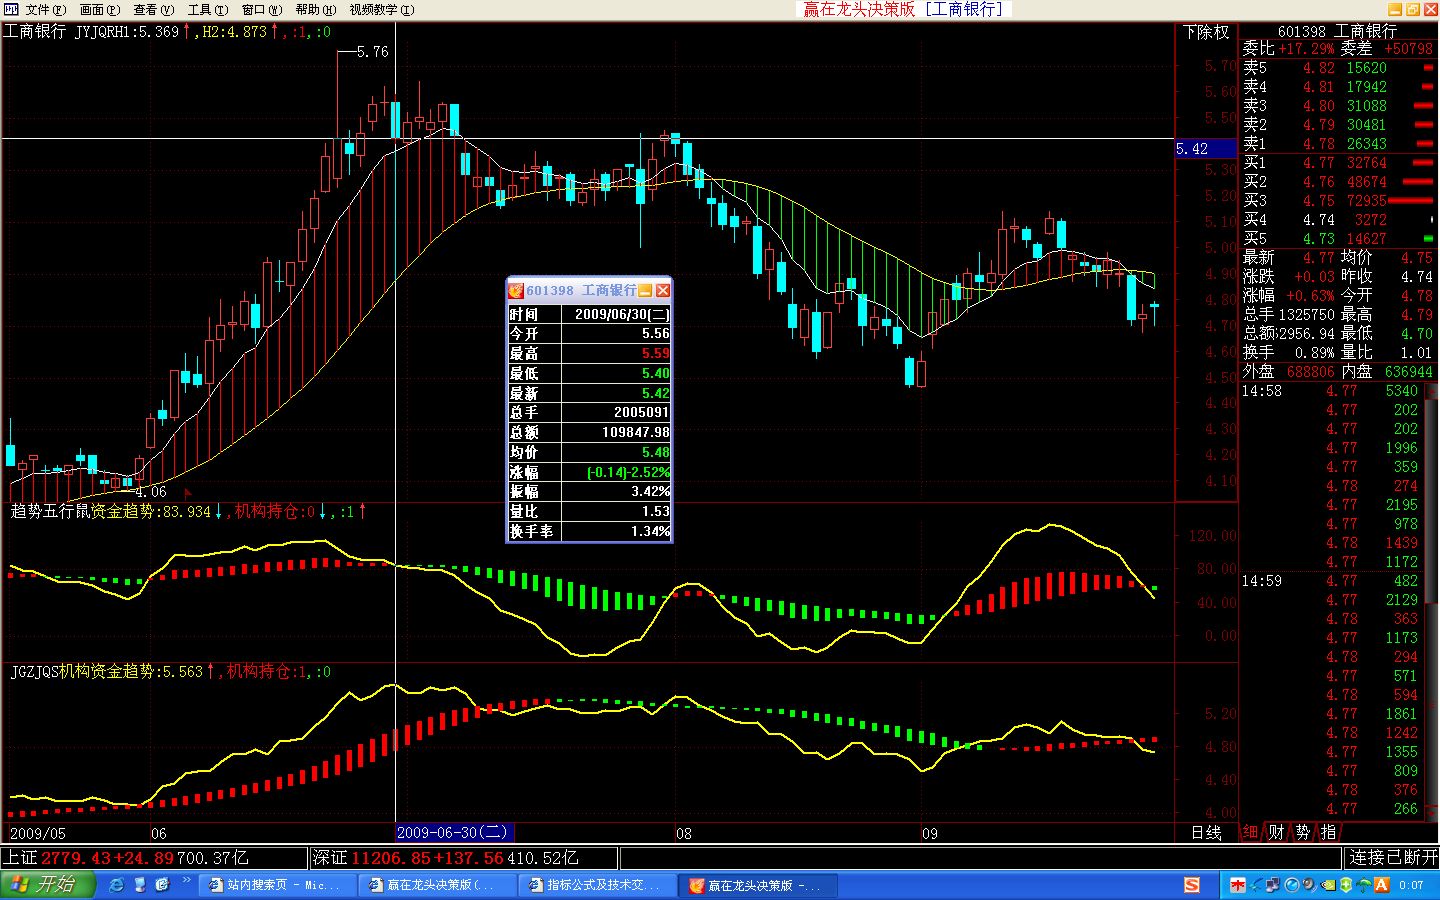Open the 查看 menu
Screen dimensions: 1440x900
(153, 10)
